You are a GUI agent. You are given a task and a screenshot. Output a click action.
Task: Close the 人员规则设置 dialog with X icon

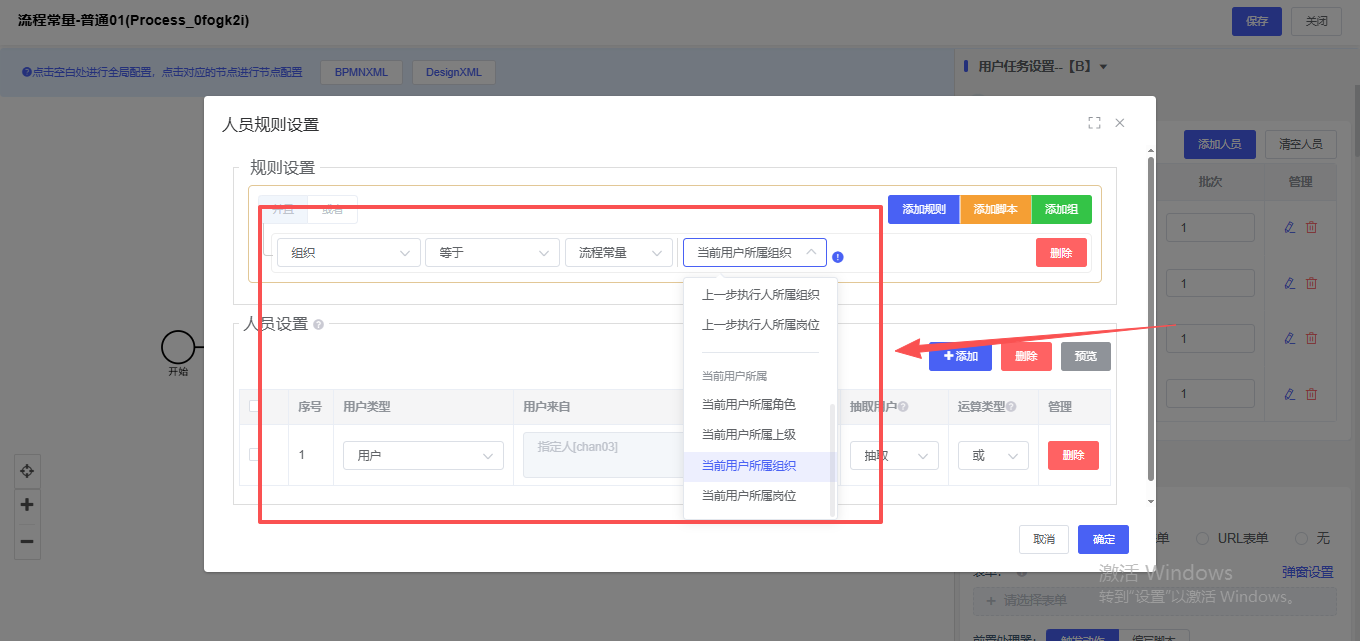click(1120, 123)
